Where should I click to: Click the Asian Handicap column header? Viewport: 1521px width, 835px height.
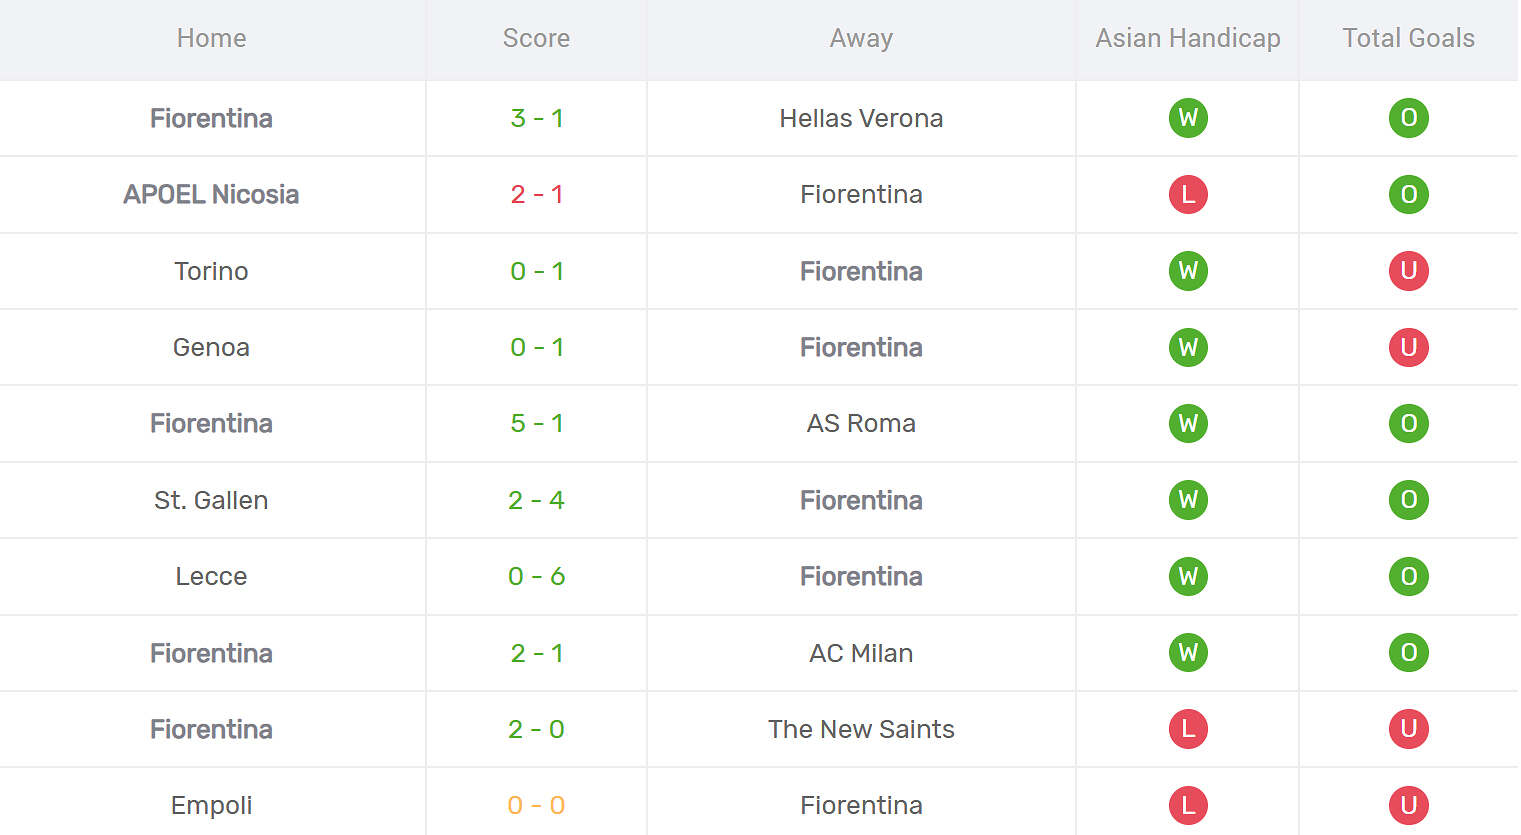pyautogui.click(x=1187, y=38)
